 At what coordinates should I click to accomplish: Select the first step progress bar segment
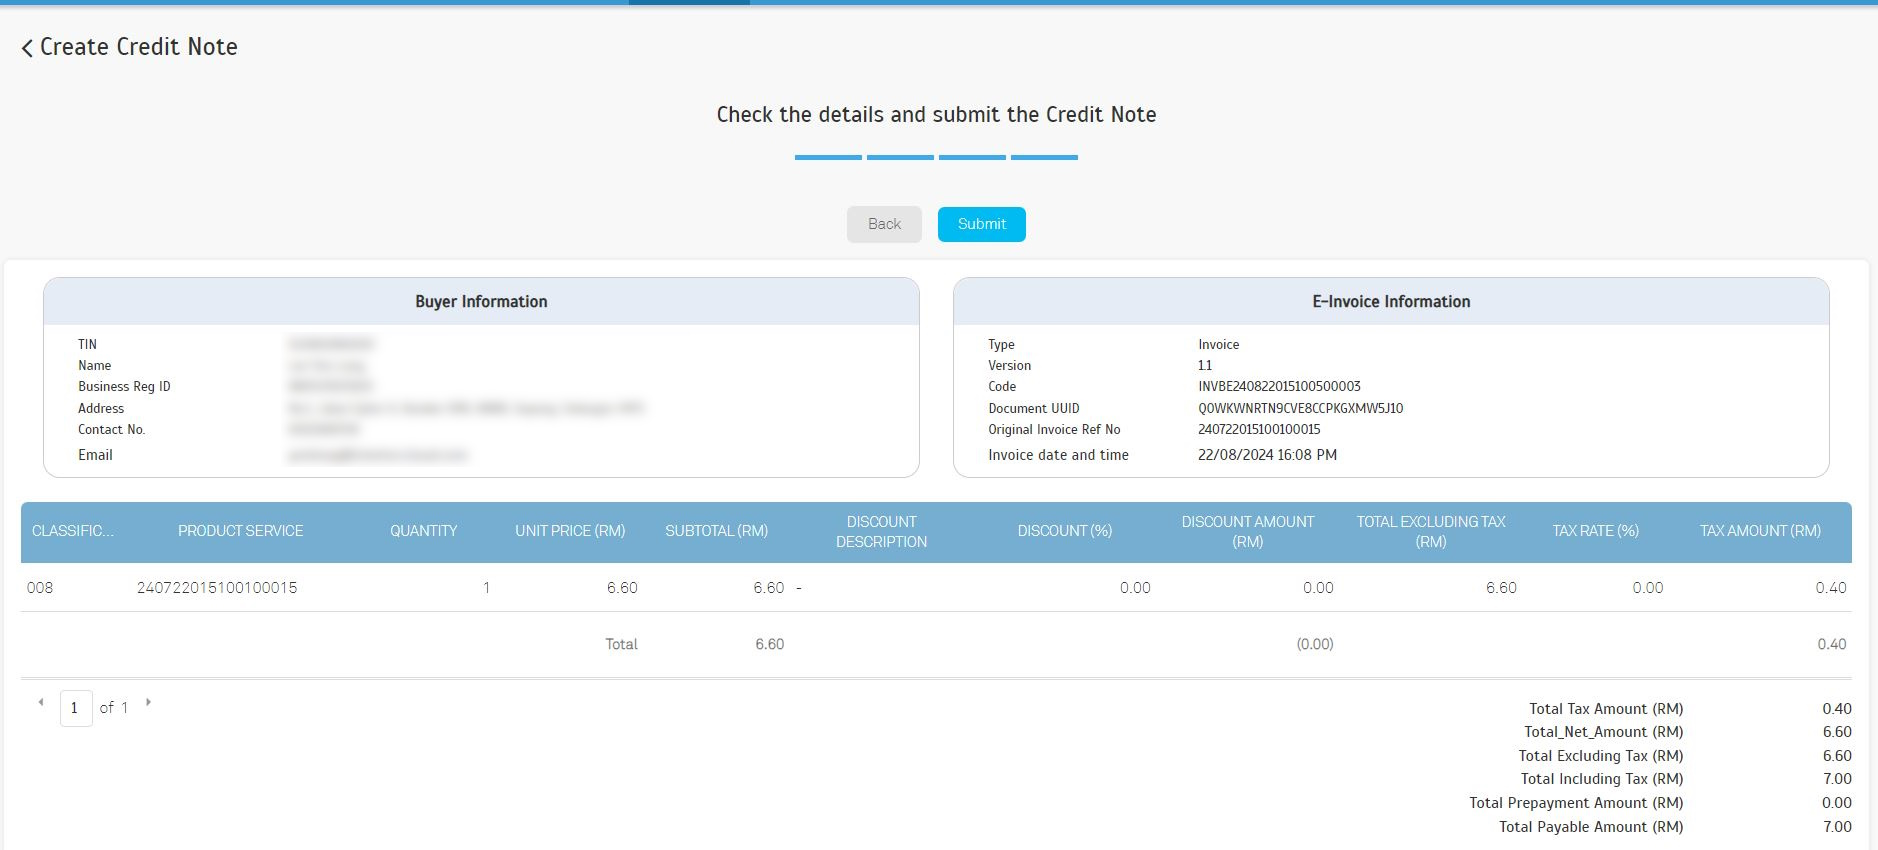[x=828, y=157]
